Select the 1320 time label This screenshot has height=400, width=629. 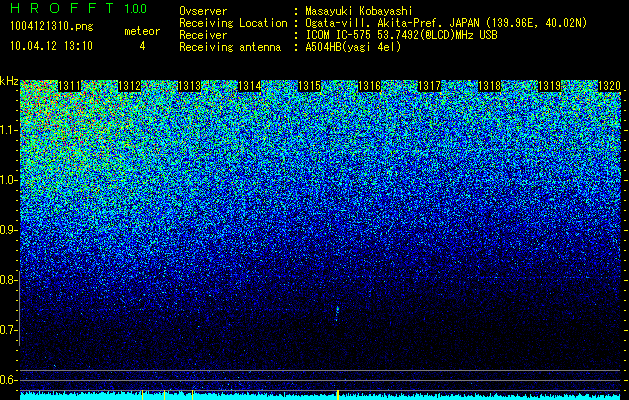[609, 86]
